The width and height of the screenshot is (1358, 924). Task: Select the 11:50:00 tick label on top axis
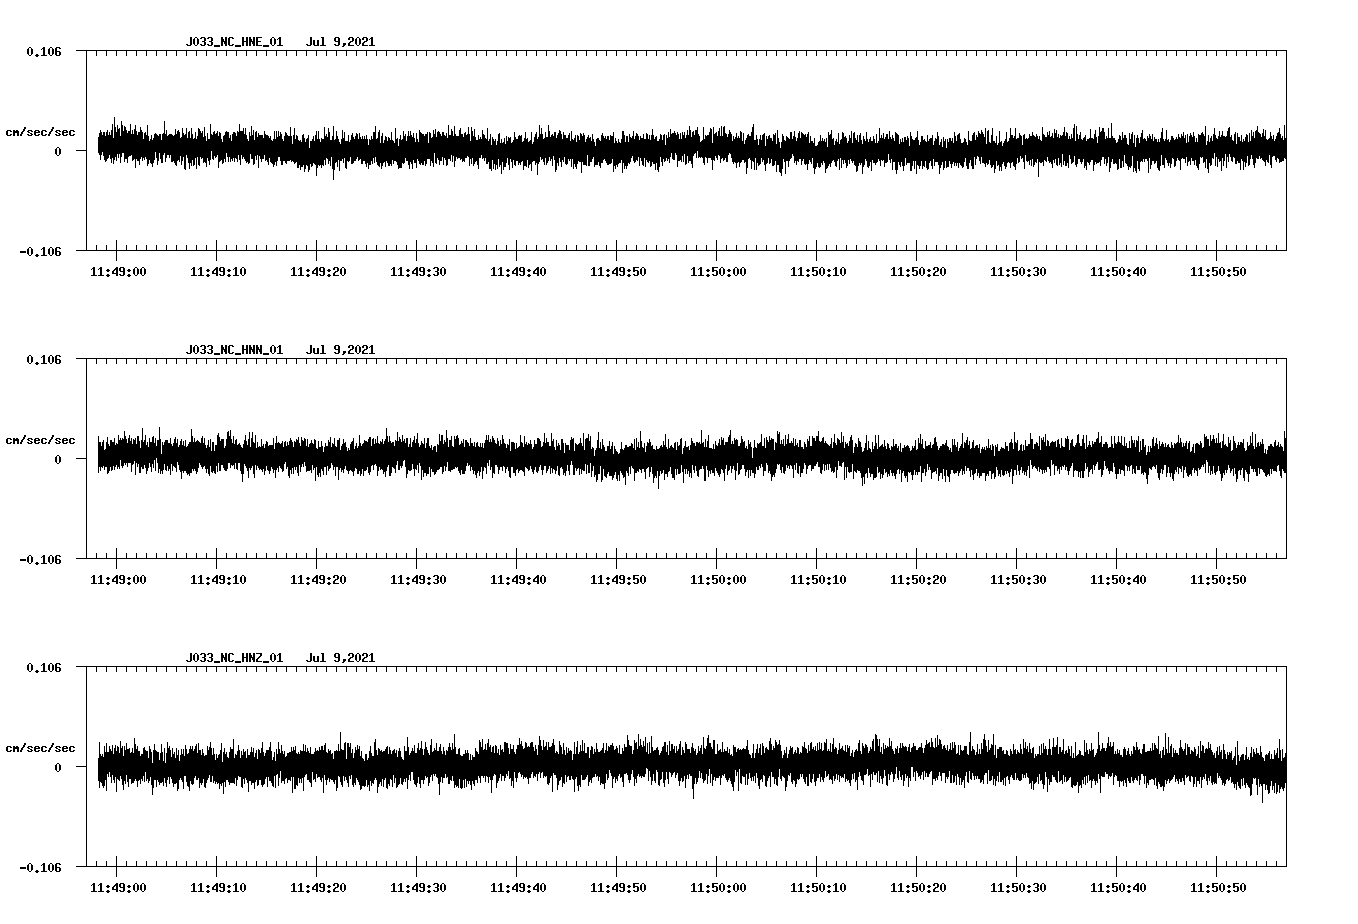[716, 270]
